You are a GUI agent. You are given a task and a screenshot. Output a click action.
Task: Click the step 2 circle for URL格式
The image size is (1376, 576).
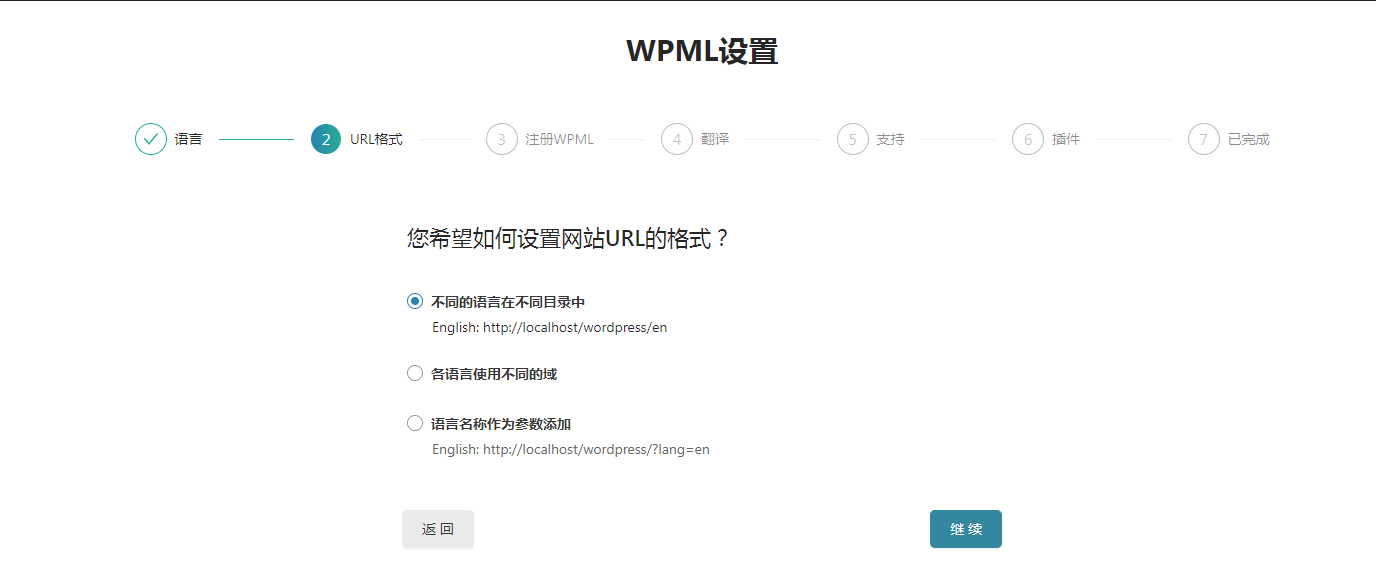(x=326, y=139)
